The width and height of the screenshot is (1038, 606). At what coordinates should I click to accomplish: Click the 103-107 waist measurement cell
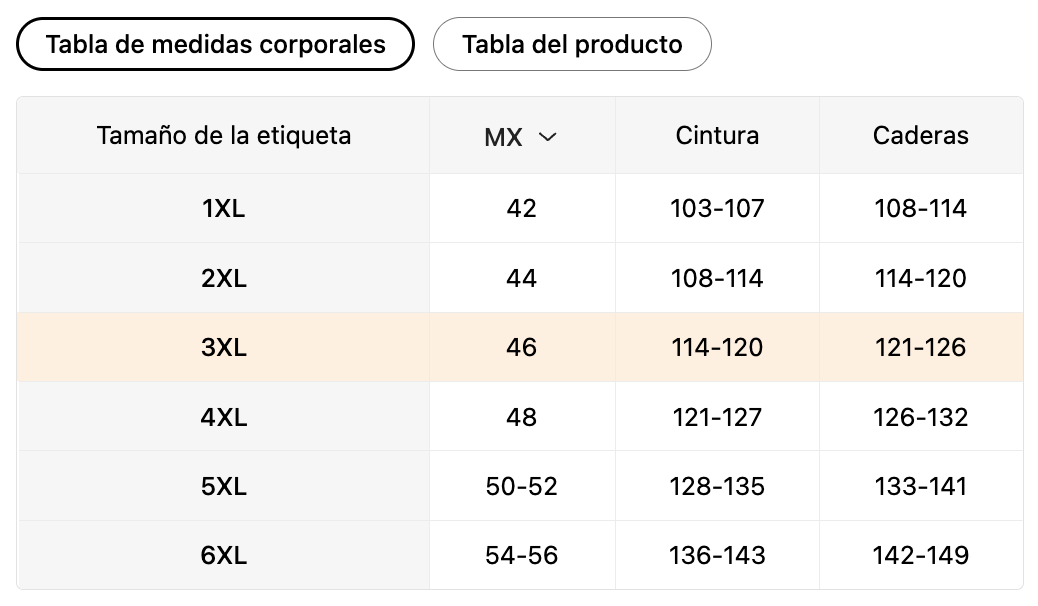(717, 209)
